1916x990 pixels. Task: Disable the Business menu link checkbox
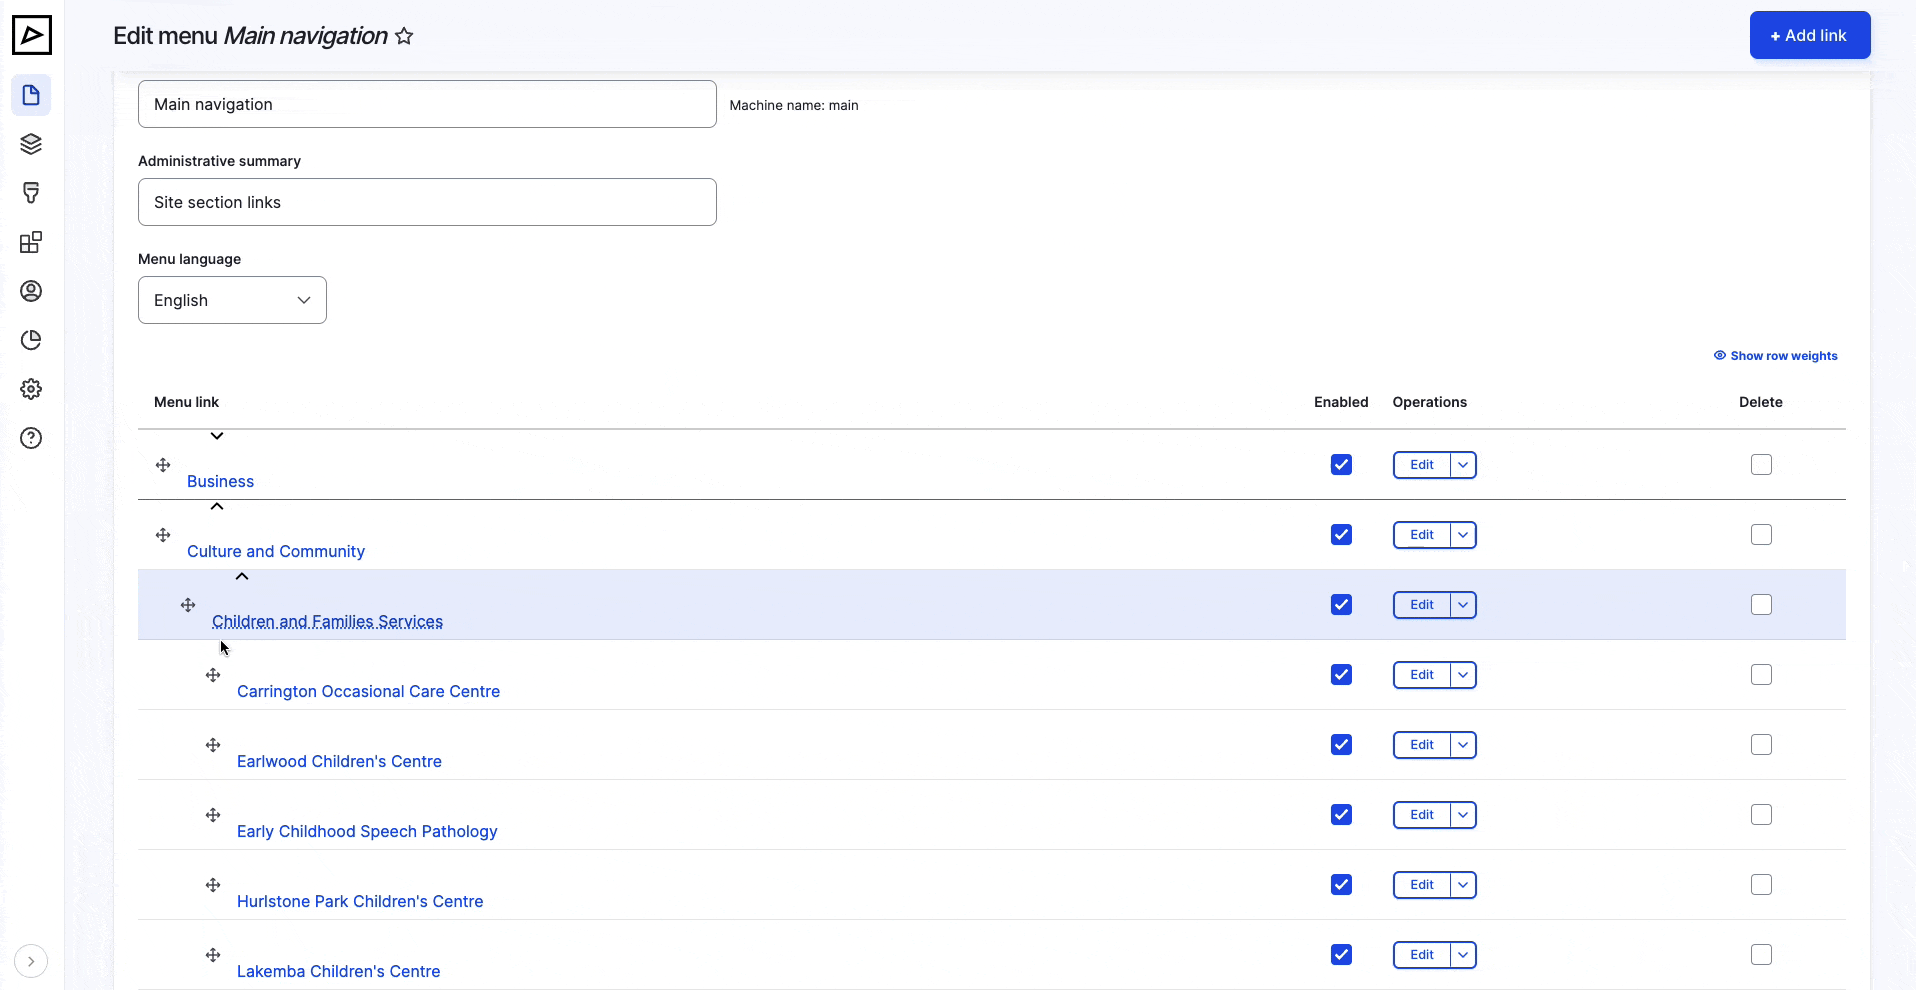tap(1341, 465)
